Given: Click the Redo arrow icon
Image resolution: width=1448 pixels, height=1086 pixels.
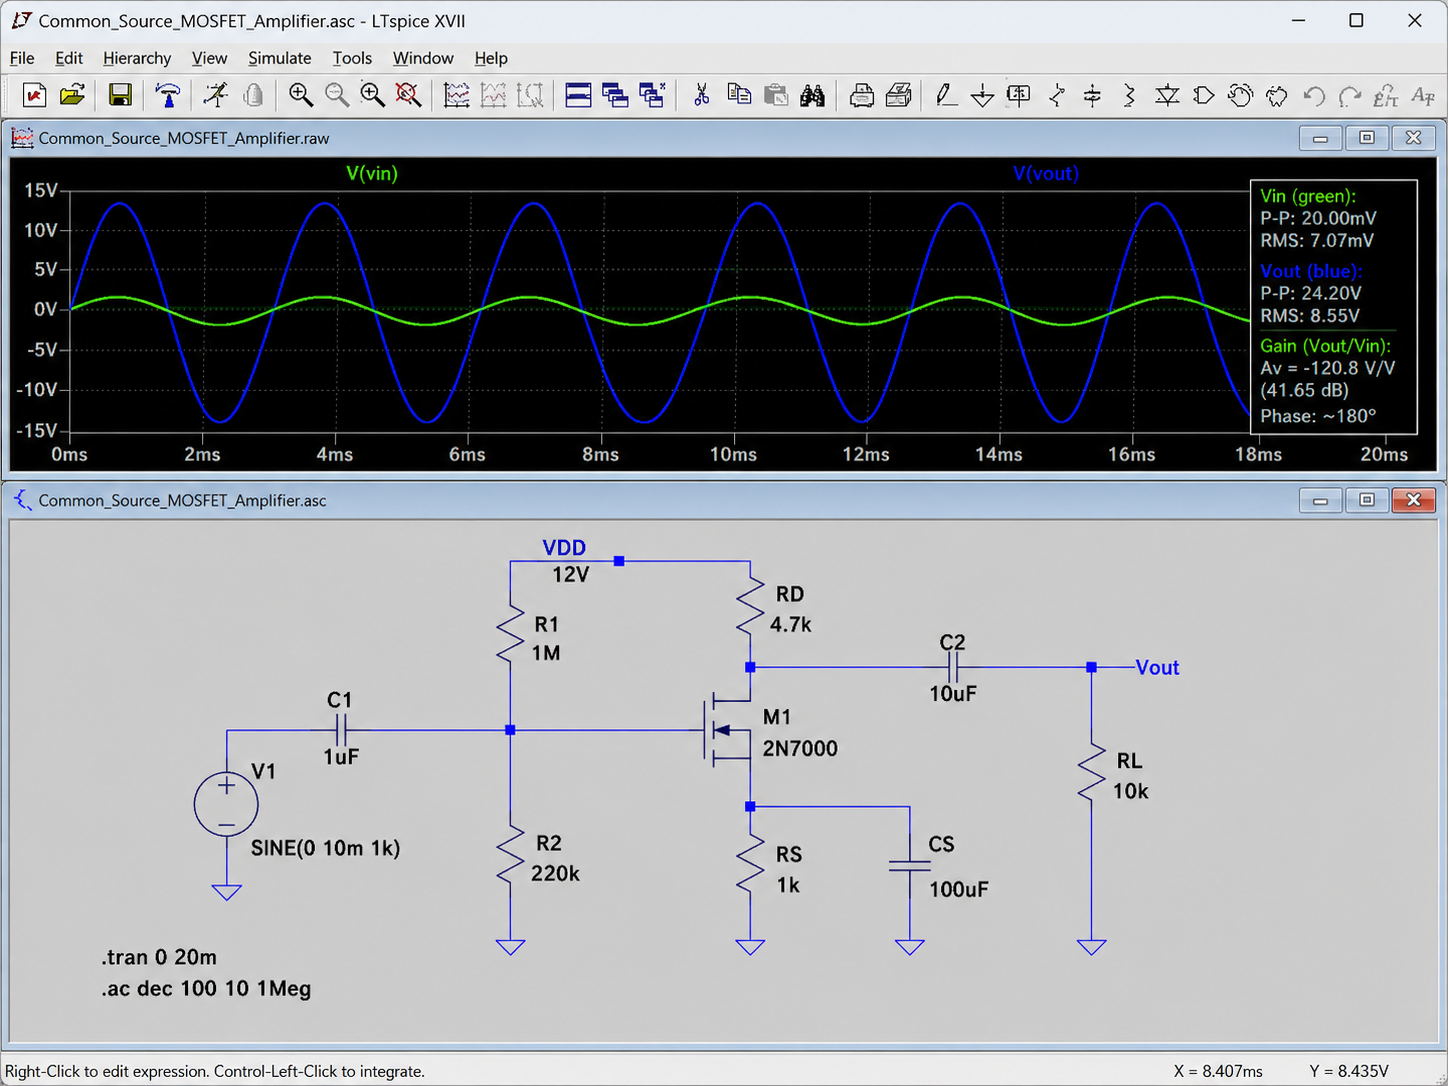Looking at the screenshot, I should (x=1350, y=96).
